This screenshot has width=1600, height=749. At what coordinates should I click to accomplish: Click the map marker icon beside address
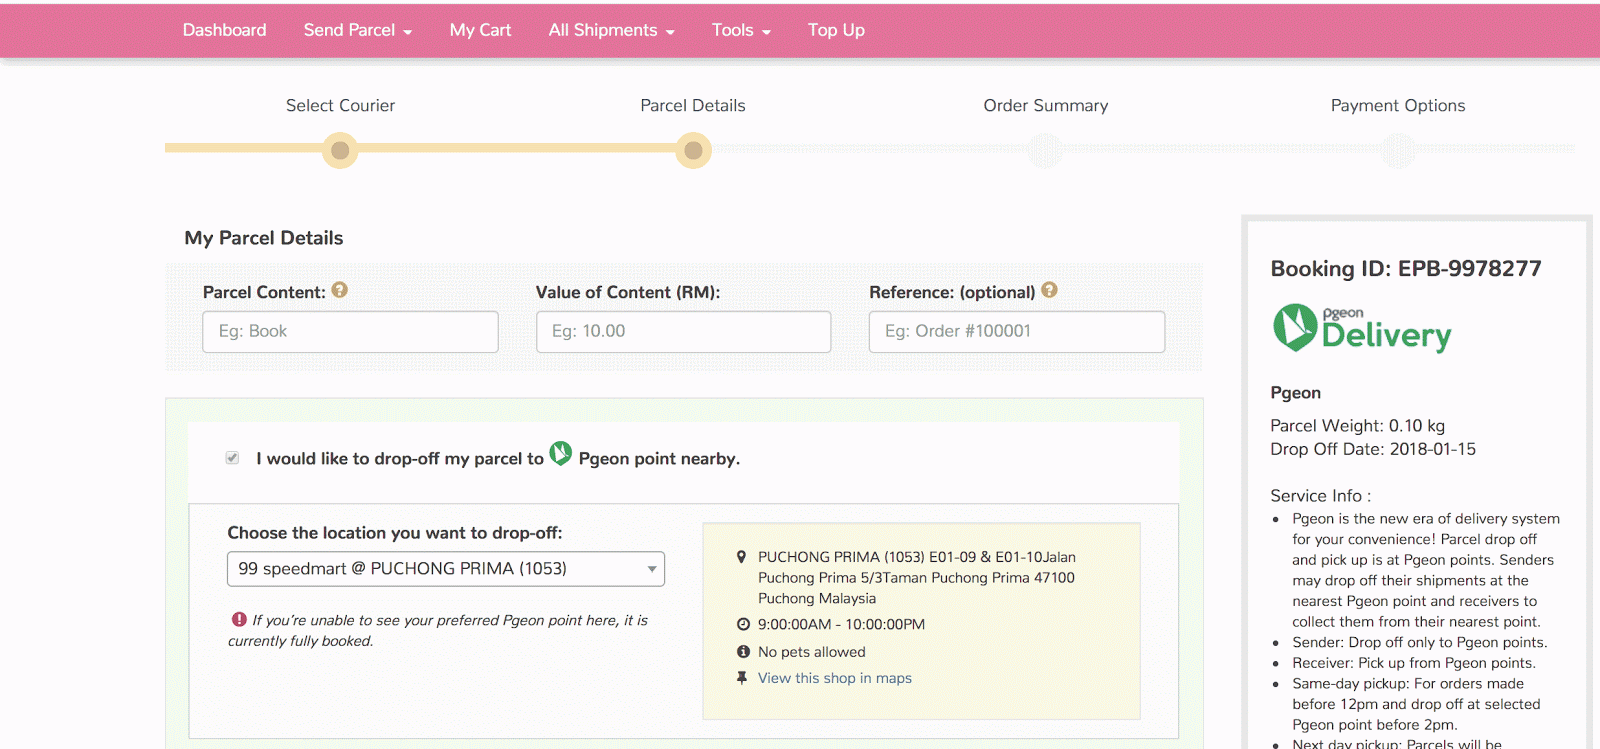pyautogui.click(x=741, y=557)
